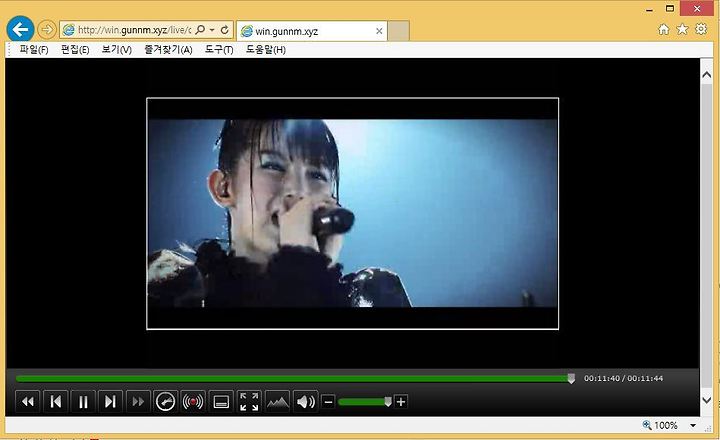Click the search magnifier in address bar
The height and width of the screenshot is (440, 720).
[x=200, y=30]
